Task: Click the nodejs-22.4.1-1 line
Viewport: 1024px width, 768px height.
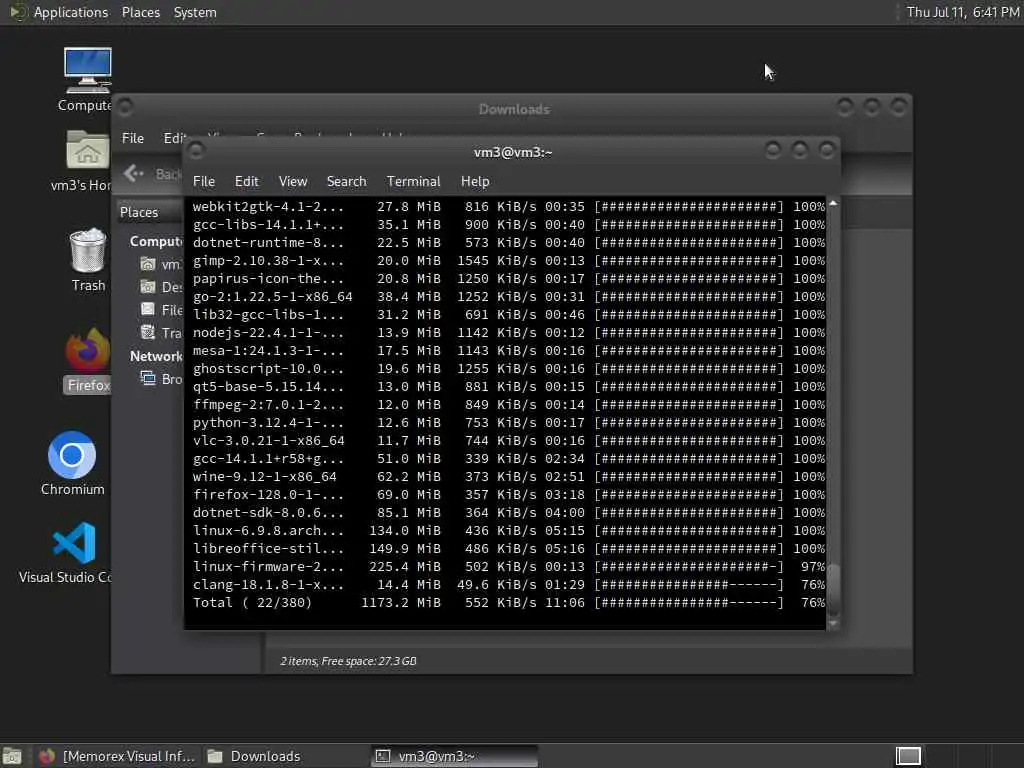Action: point(509,332)
